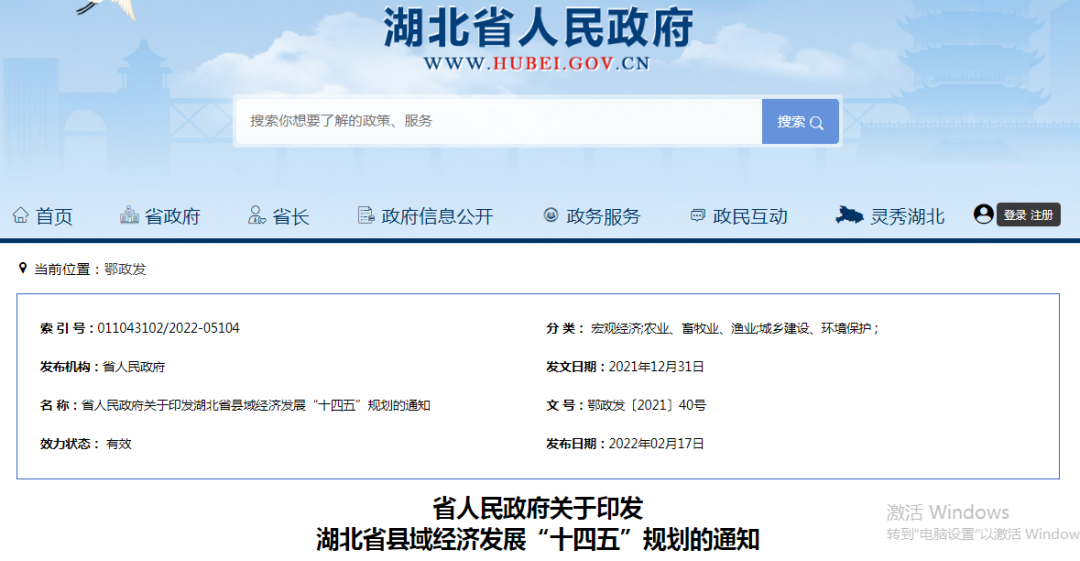Image resolution: width=1080 pixels, height=561 pixels.
Task: Click the 名称 value of the document
Action: coord(256,405)
